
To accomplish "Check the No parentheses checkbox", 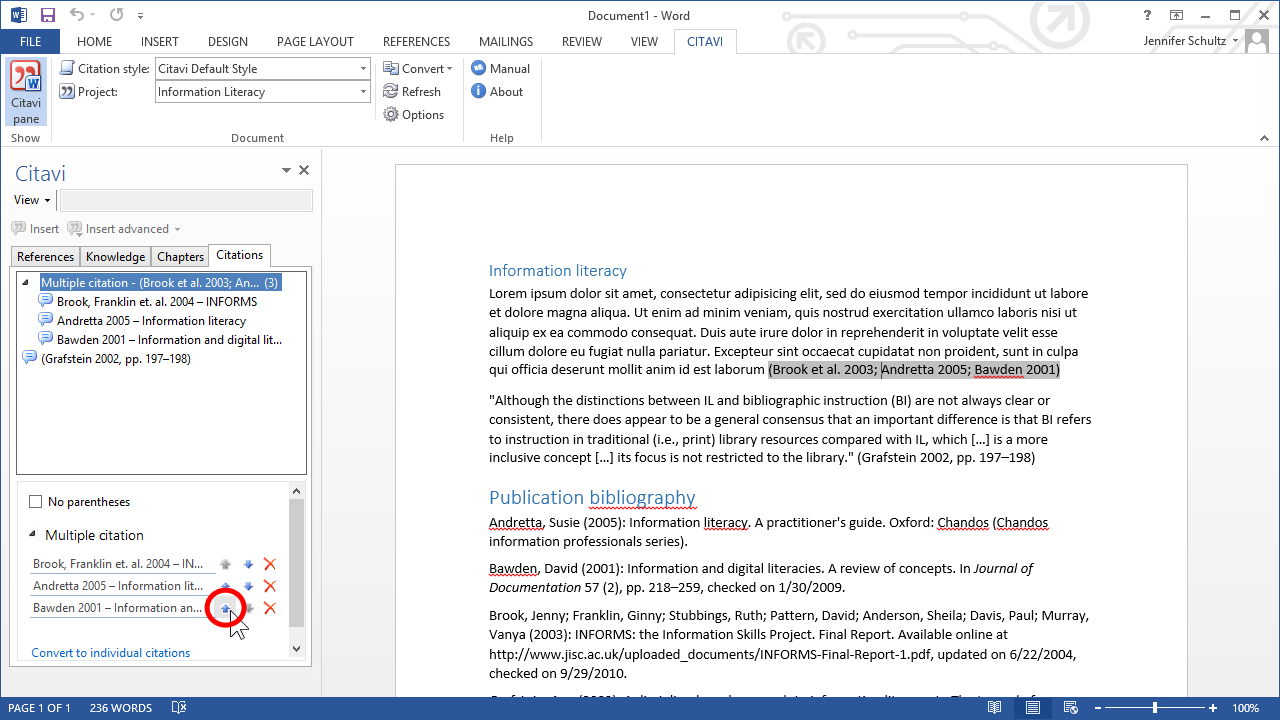I will click(36, 502).
